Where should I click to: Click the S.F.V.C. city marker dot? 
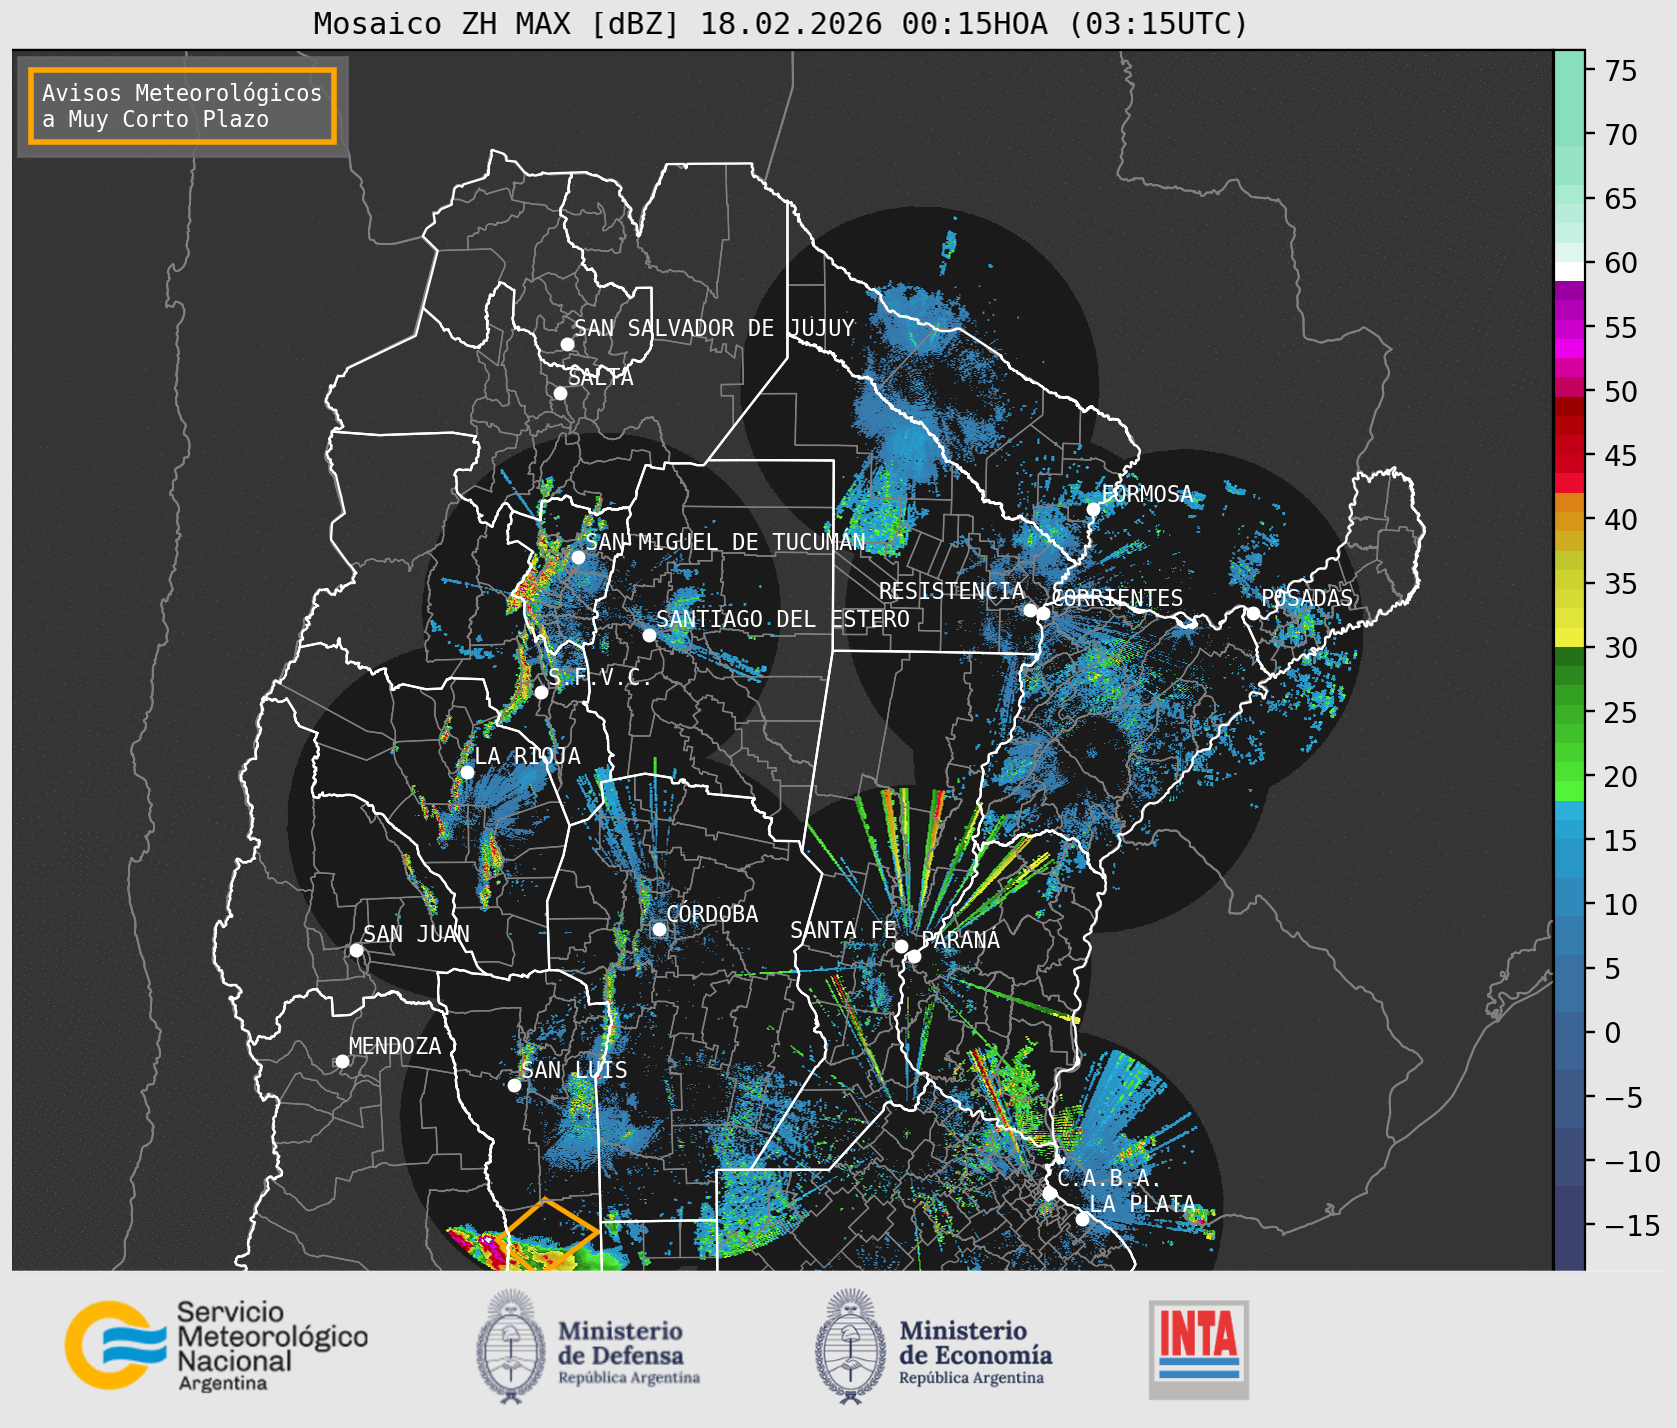(x=541, y=692)
